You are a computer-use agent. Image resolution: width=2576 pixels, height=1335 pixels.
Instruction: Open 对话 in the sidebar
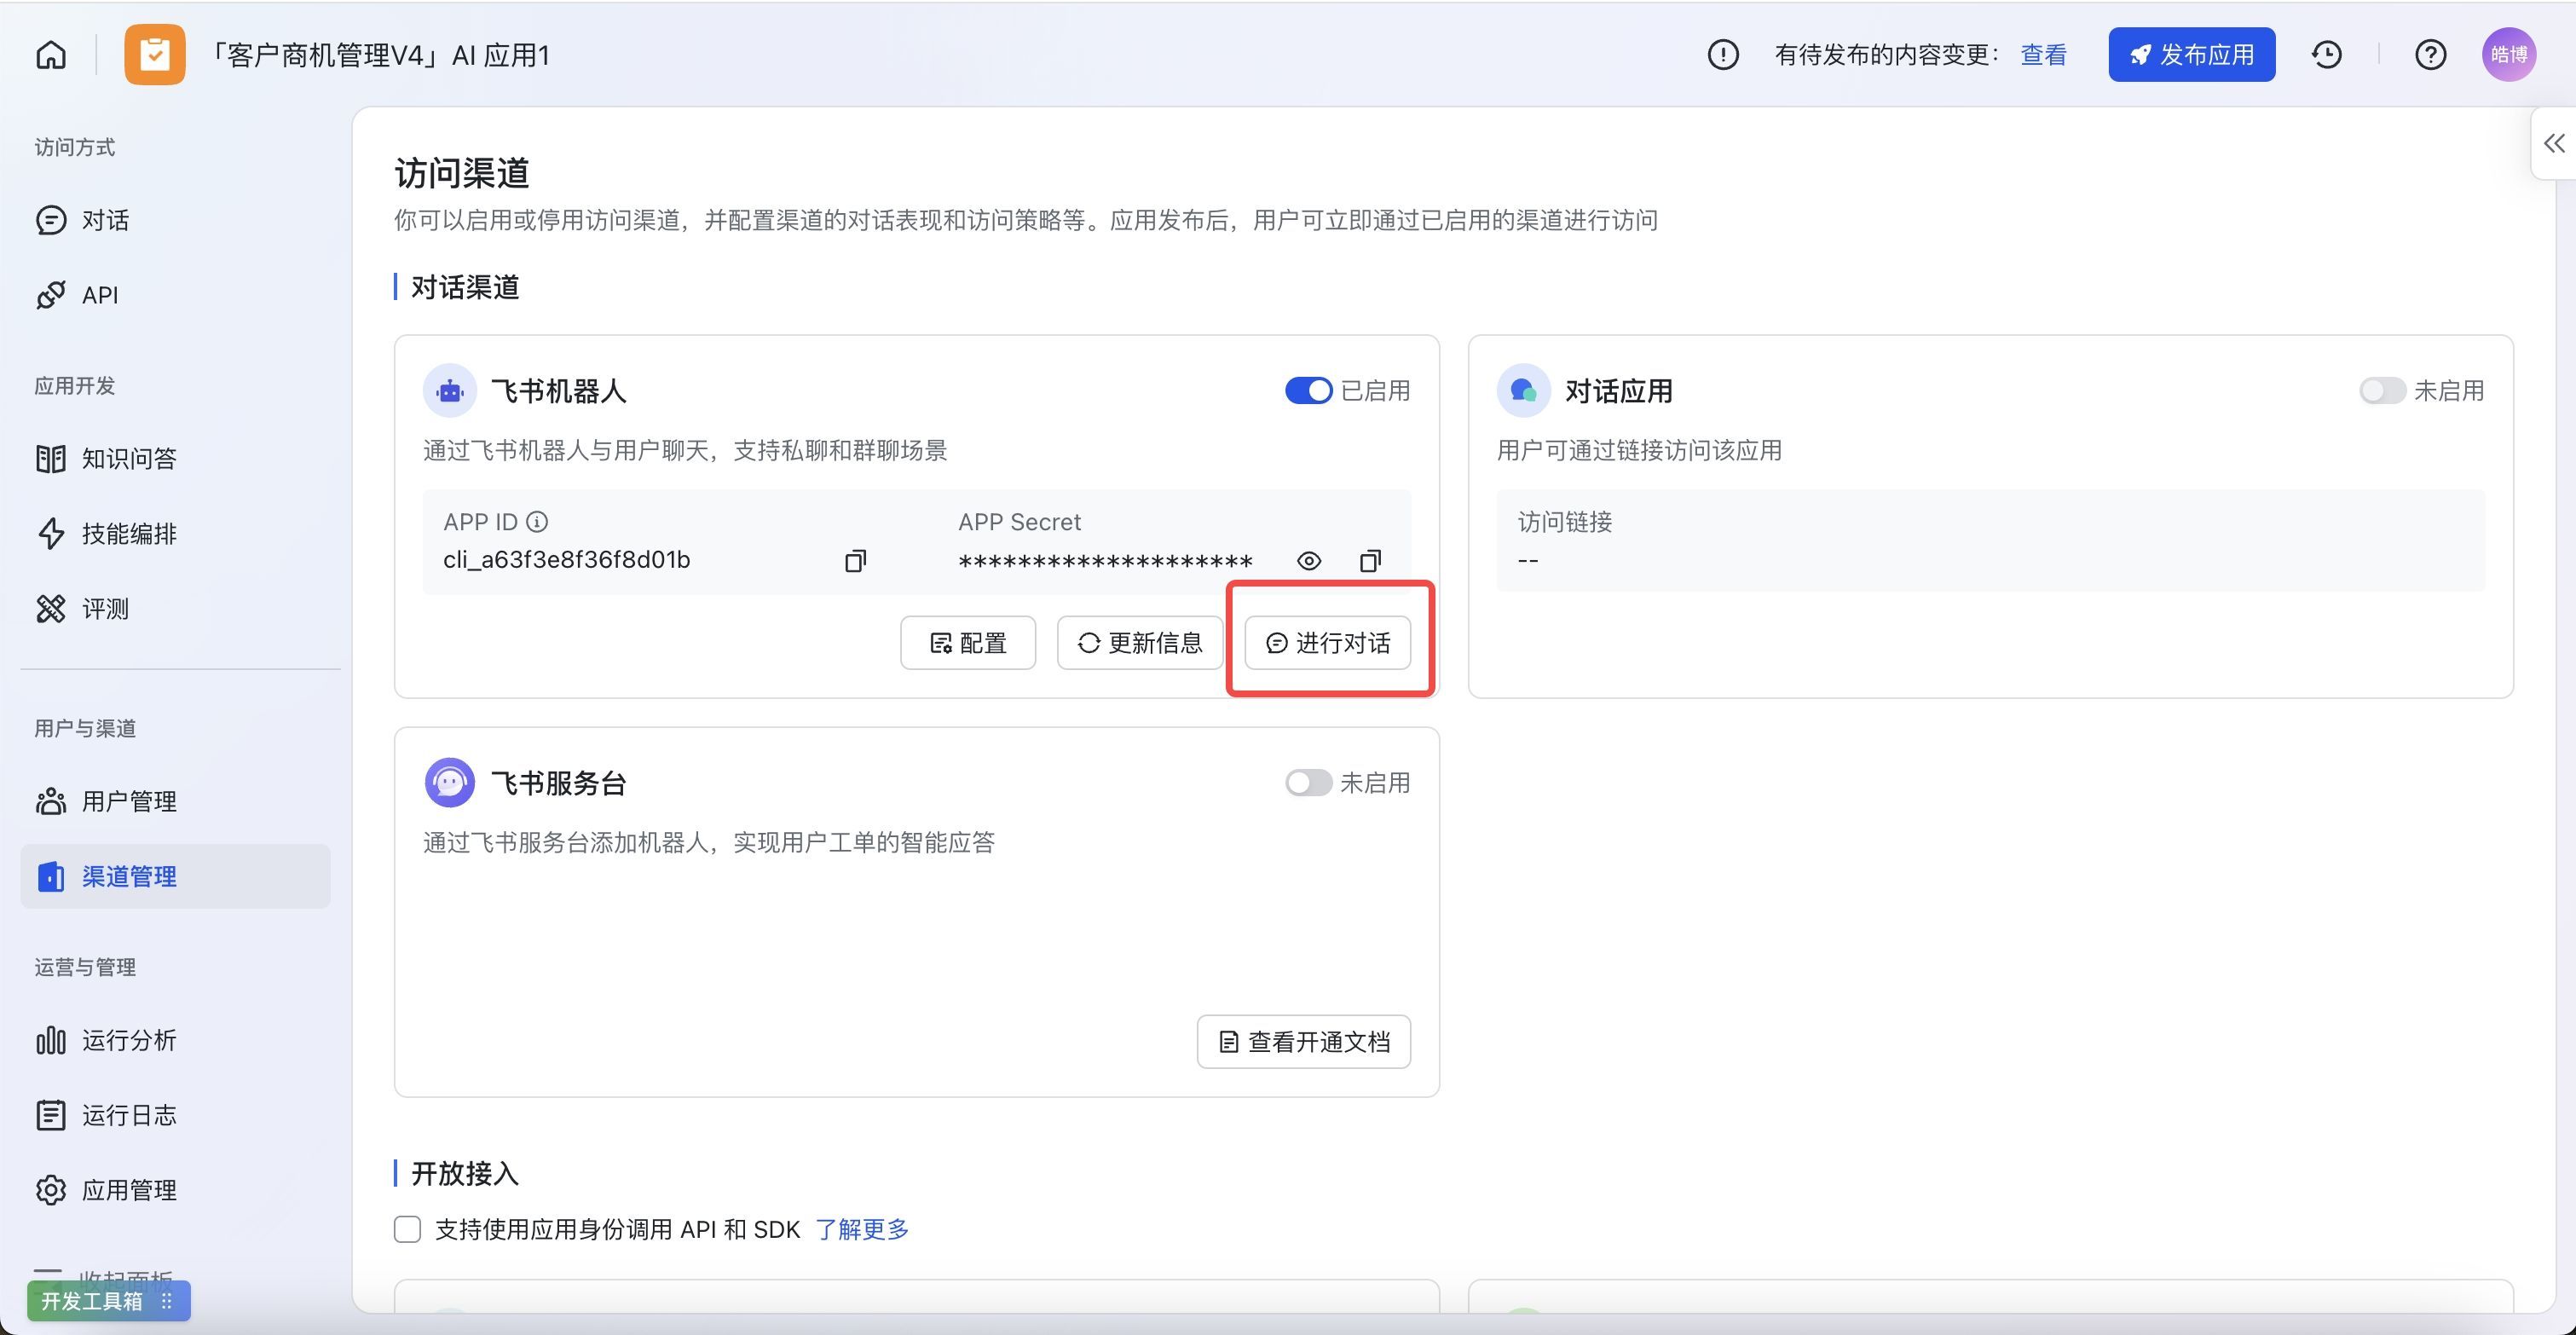click(175, 220)
